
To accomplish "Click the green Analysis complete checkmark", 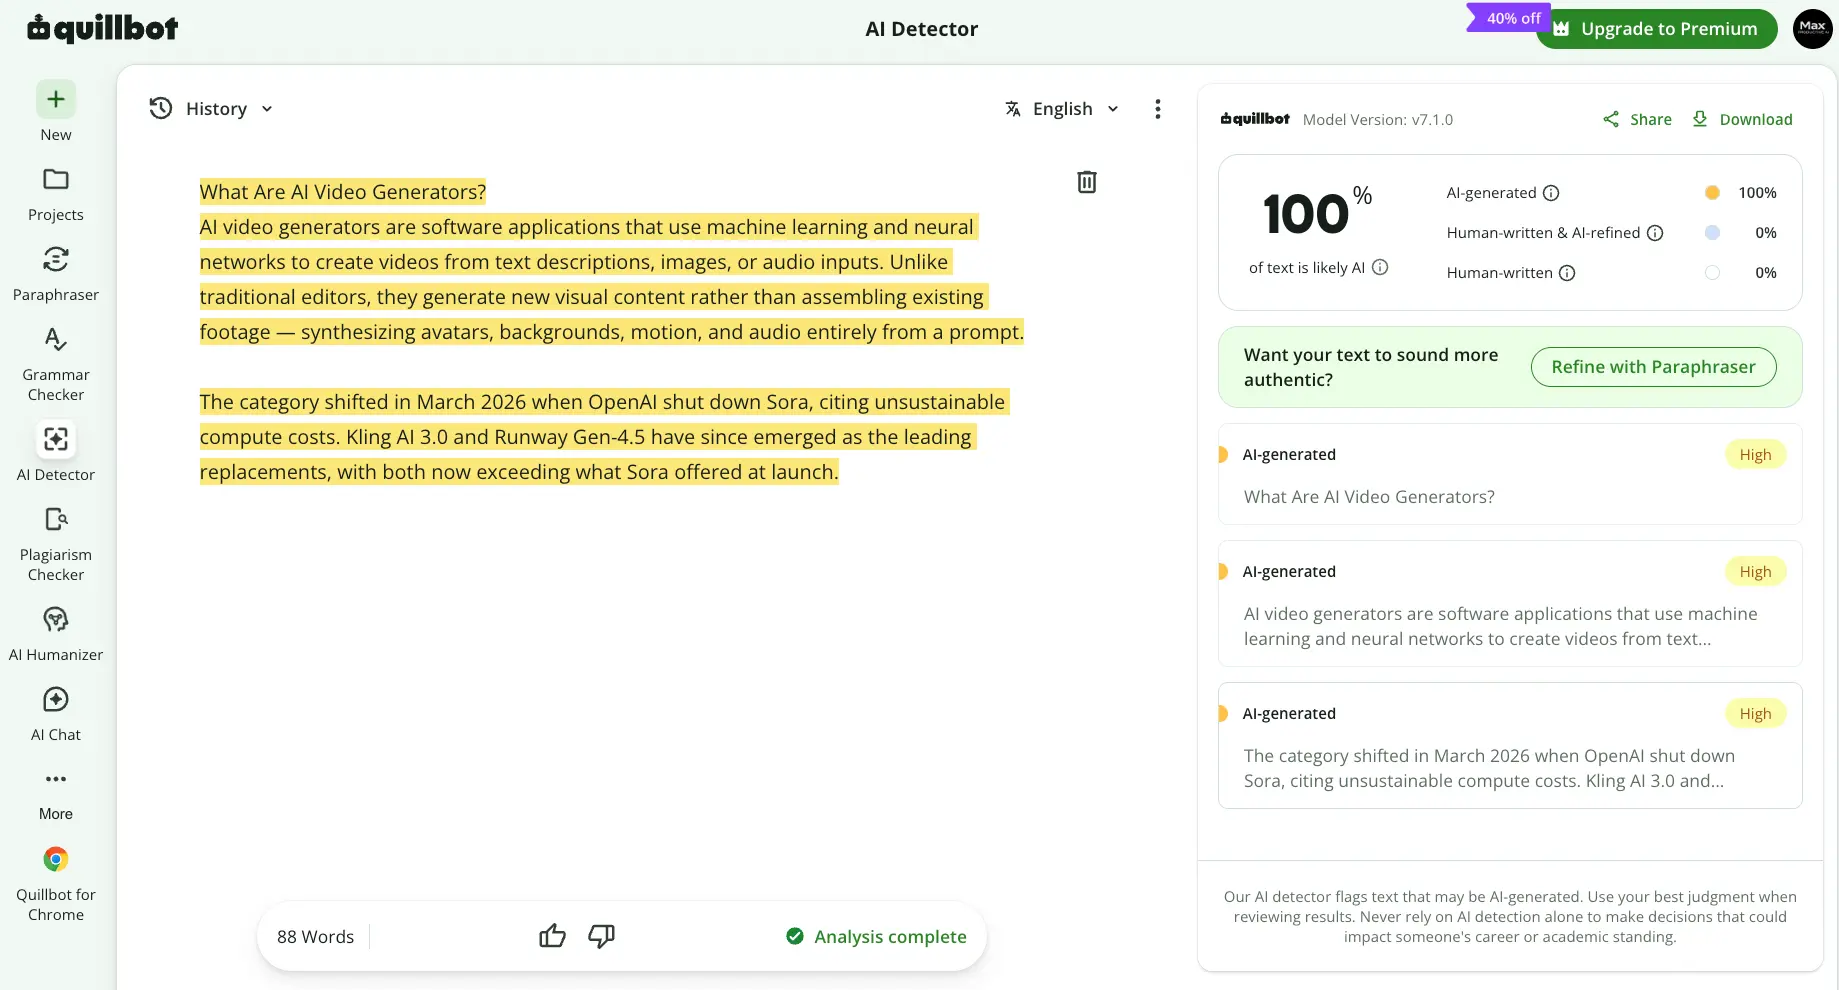I will pos(795,937).
